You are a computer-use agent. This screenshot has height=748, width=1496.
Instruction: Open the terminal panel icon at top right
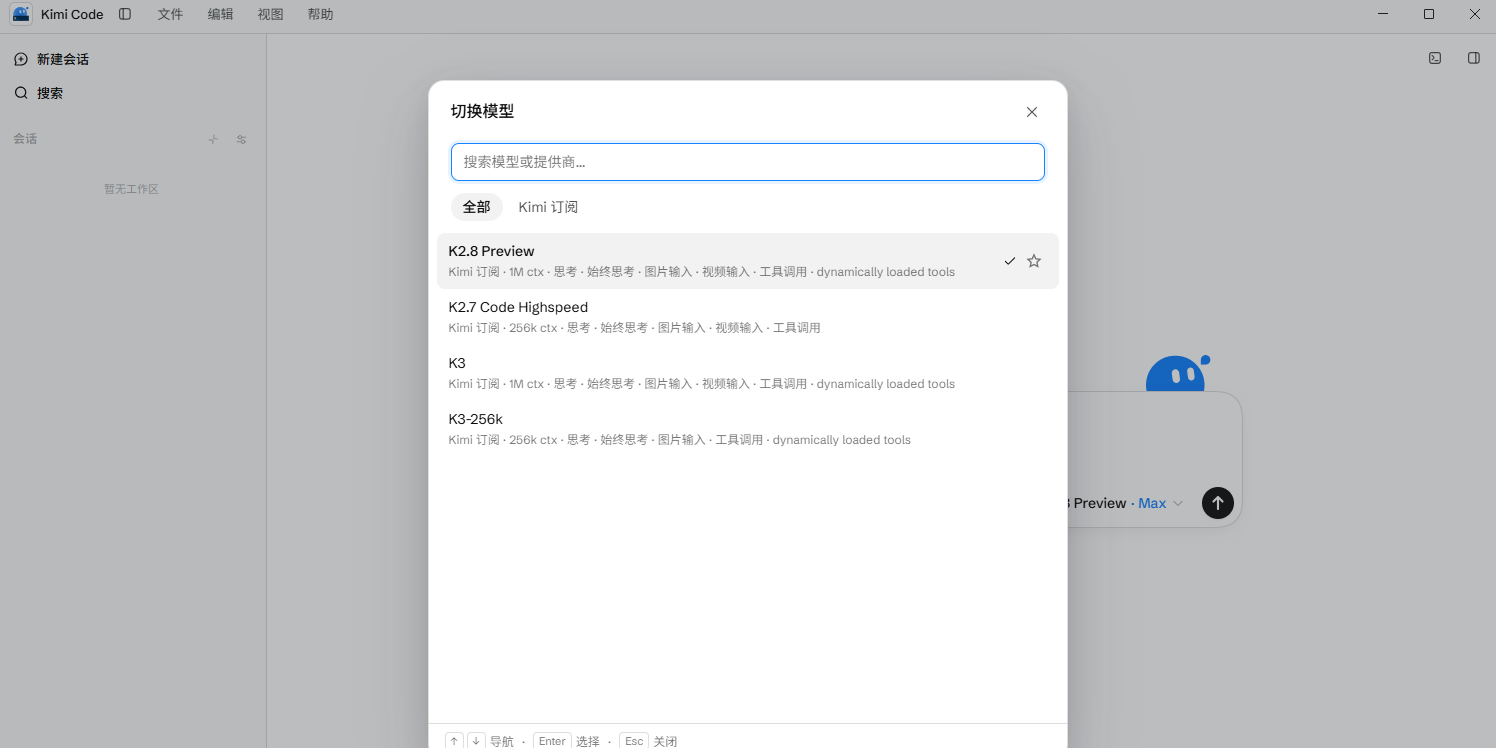point(1435,58)
